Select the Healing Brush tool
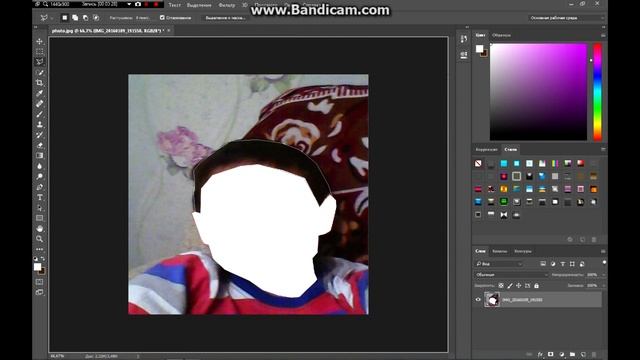 [40, 104]
